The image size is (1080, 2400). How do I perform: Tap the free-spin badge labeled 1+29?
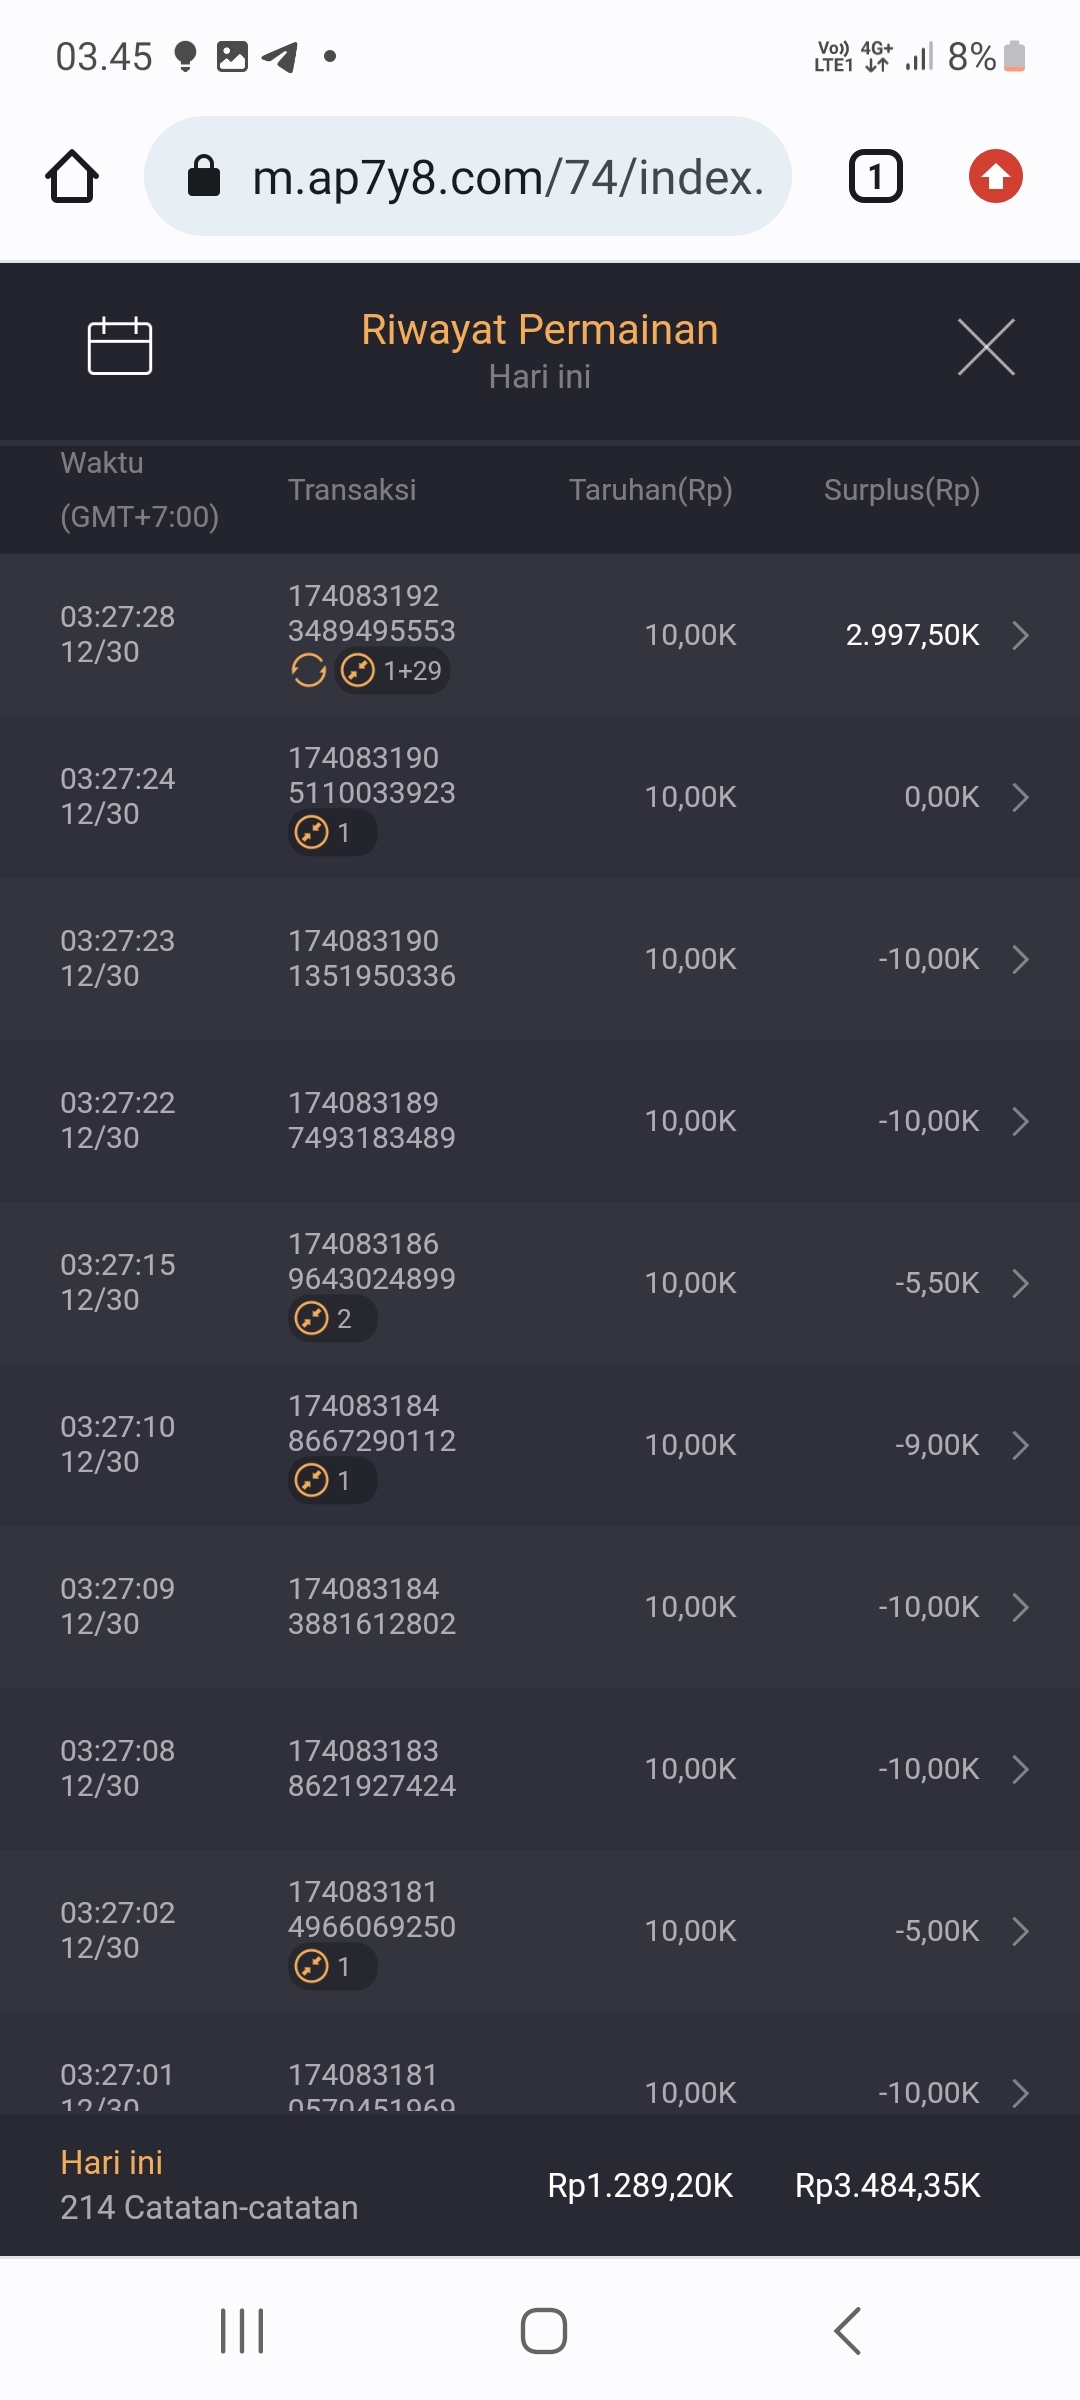pyautogui.click(x=393, y=670)
